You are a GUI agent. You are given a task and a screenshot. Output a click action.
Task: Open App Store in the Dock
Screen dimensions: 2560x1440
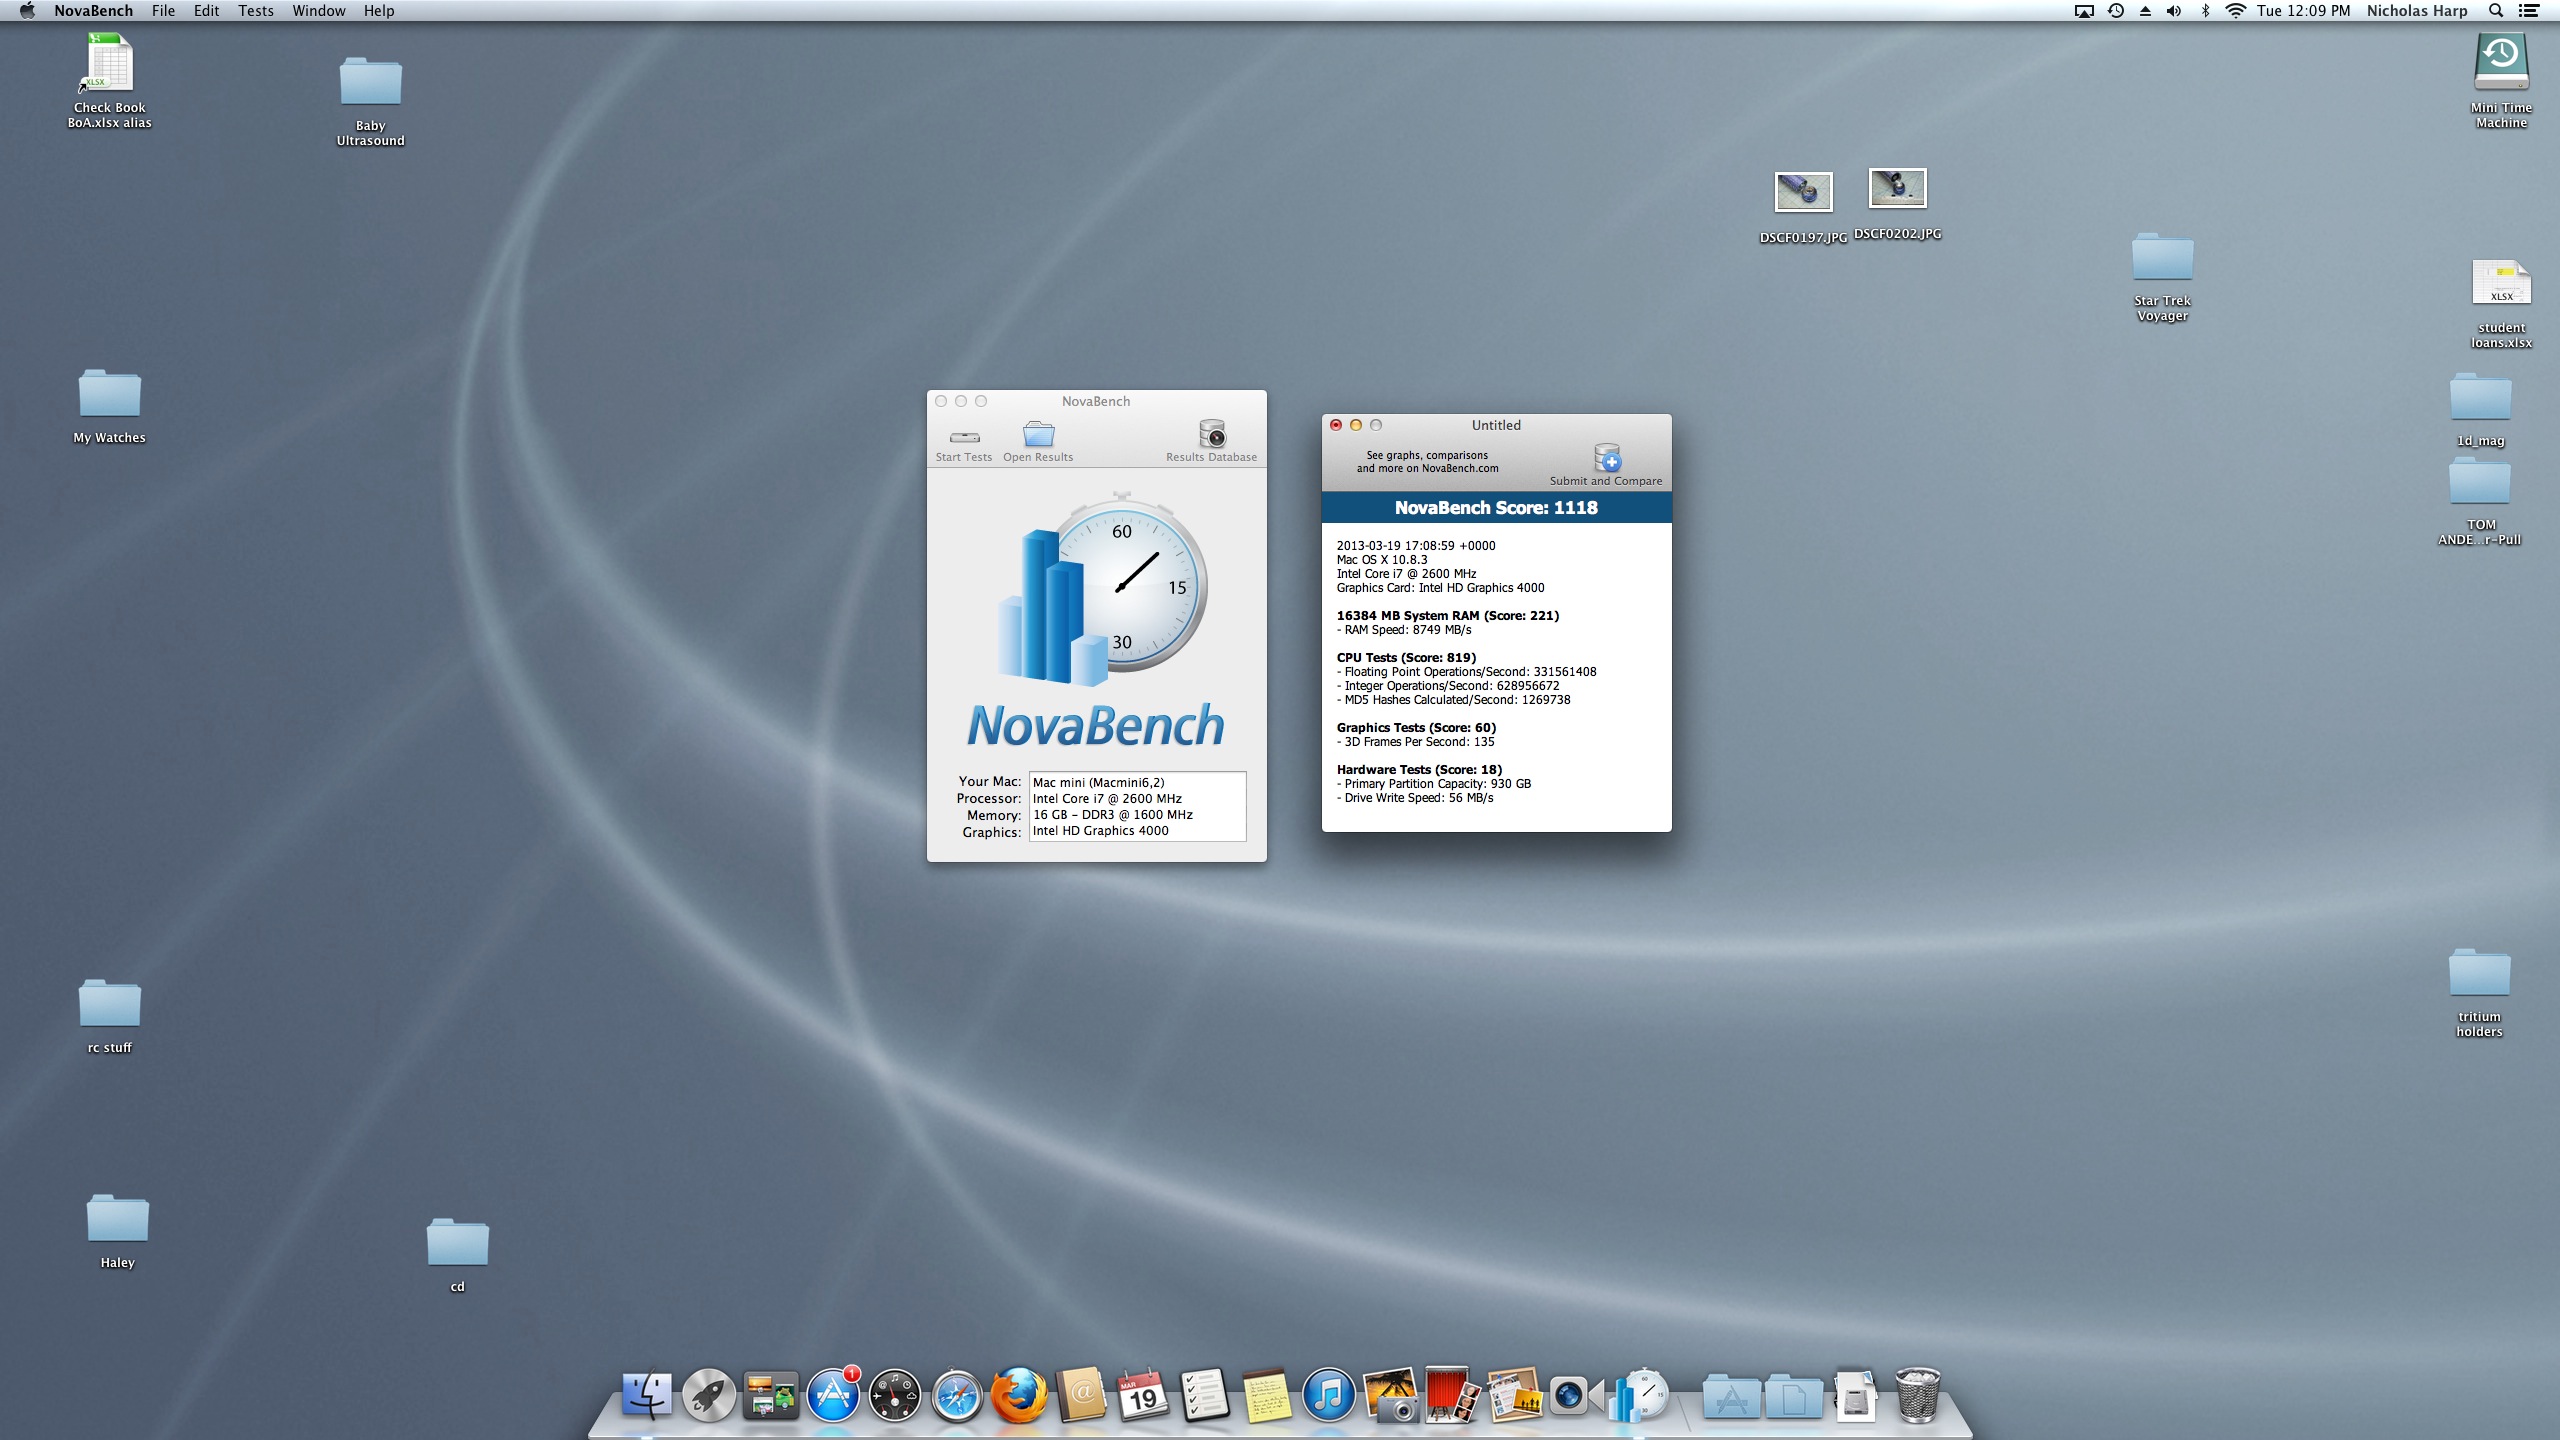(833, 1394)
